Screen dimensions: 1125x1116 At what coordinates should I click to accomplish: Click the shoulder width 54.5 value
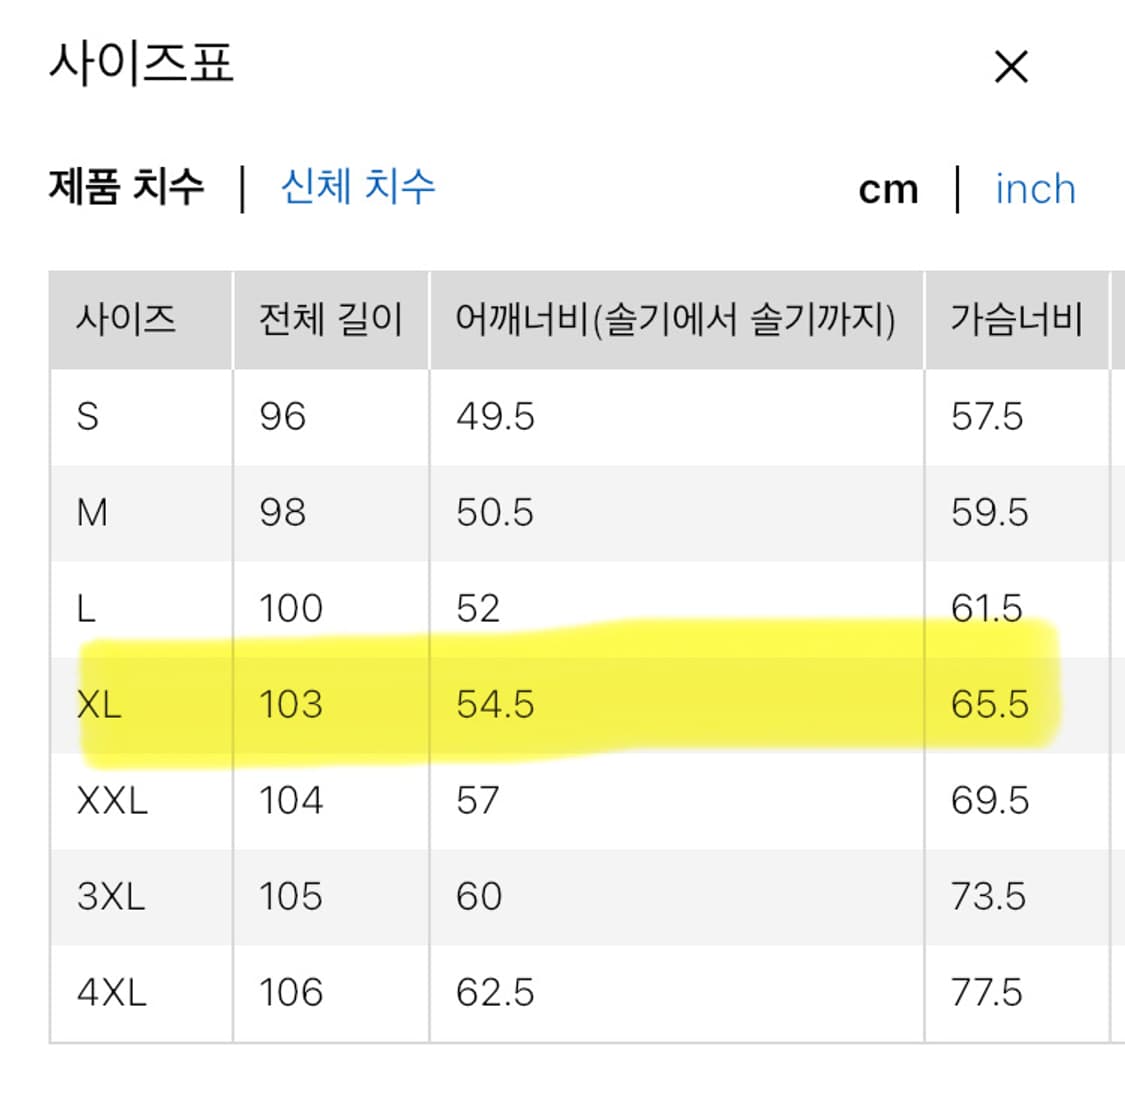[x=491, y=704]
